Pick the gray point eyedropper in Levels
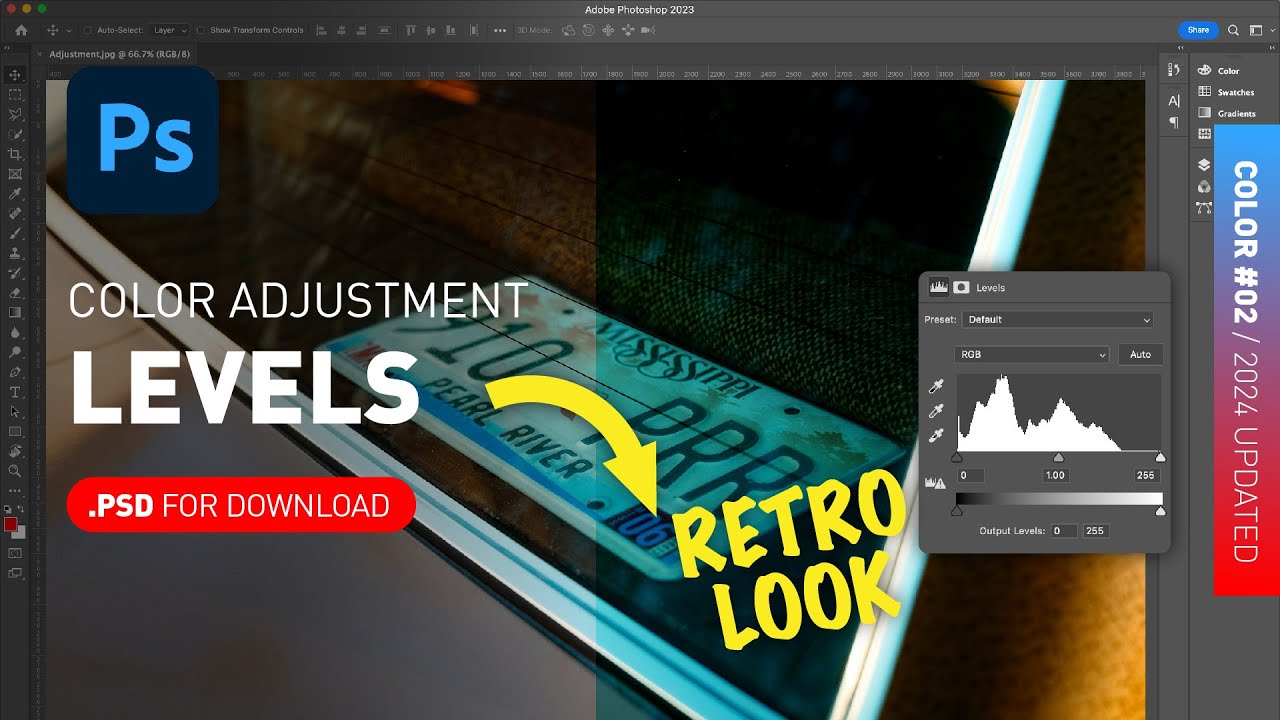 click(x=936, y=411)
